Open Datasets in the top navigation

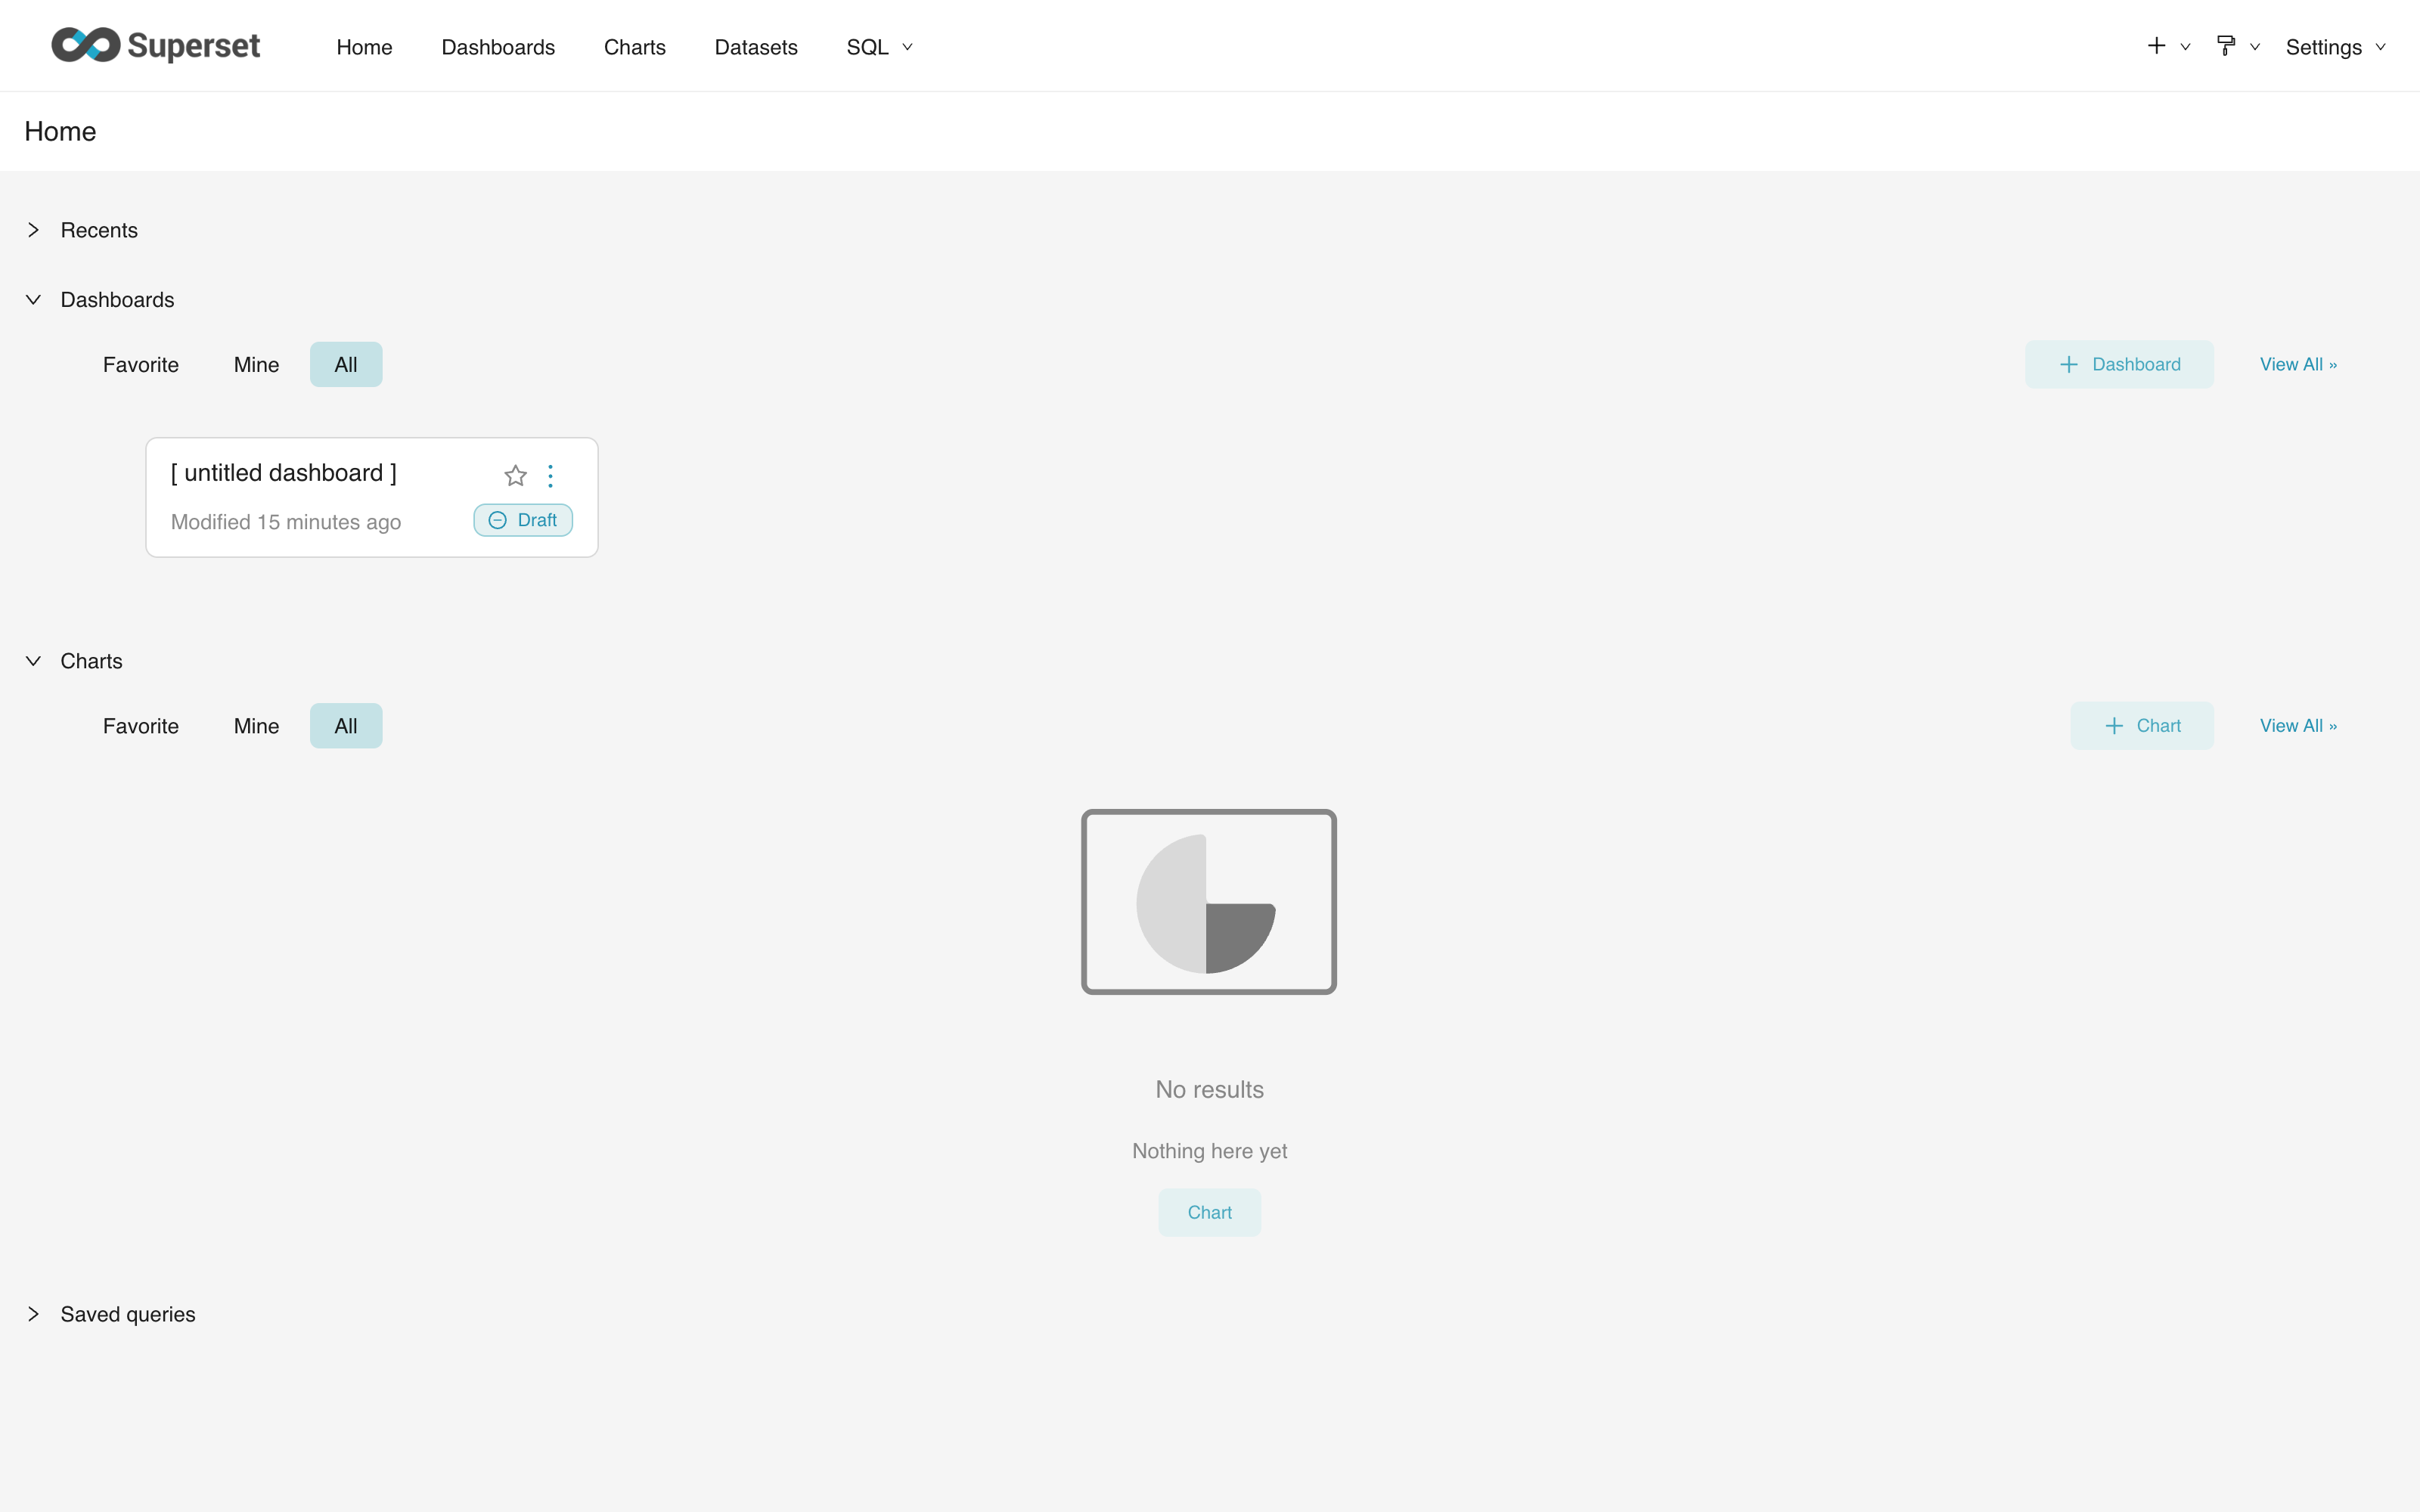coord(756,47)
